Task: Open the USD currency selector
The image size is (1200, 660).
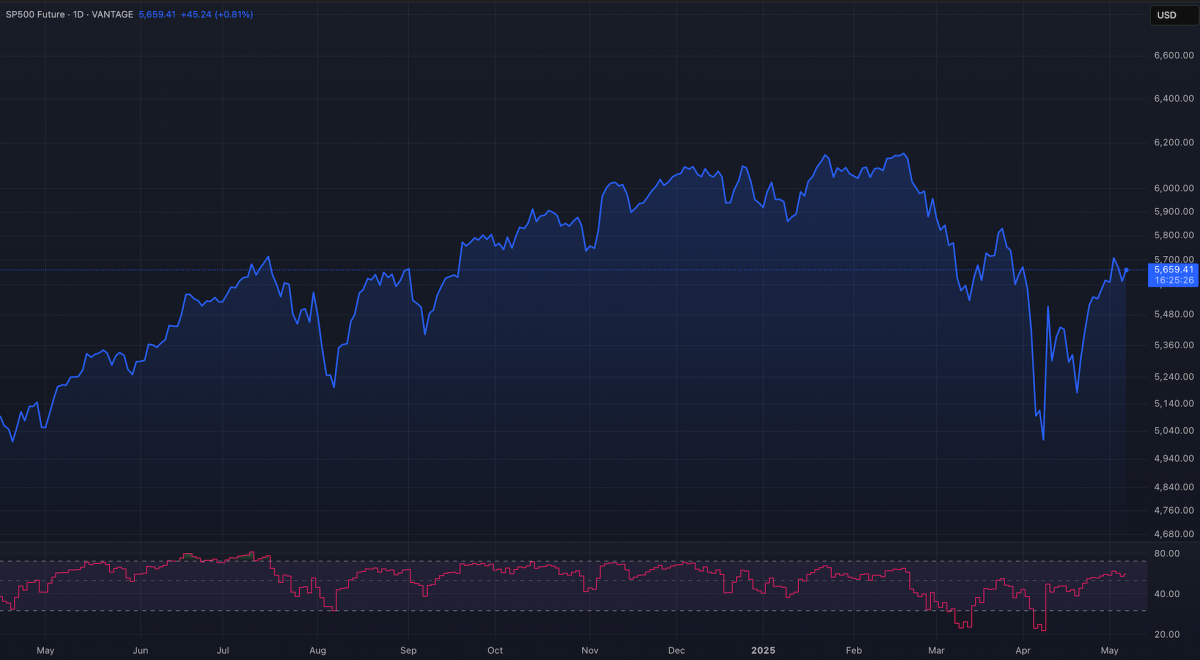Action: (x=1166, y=15)
